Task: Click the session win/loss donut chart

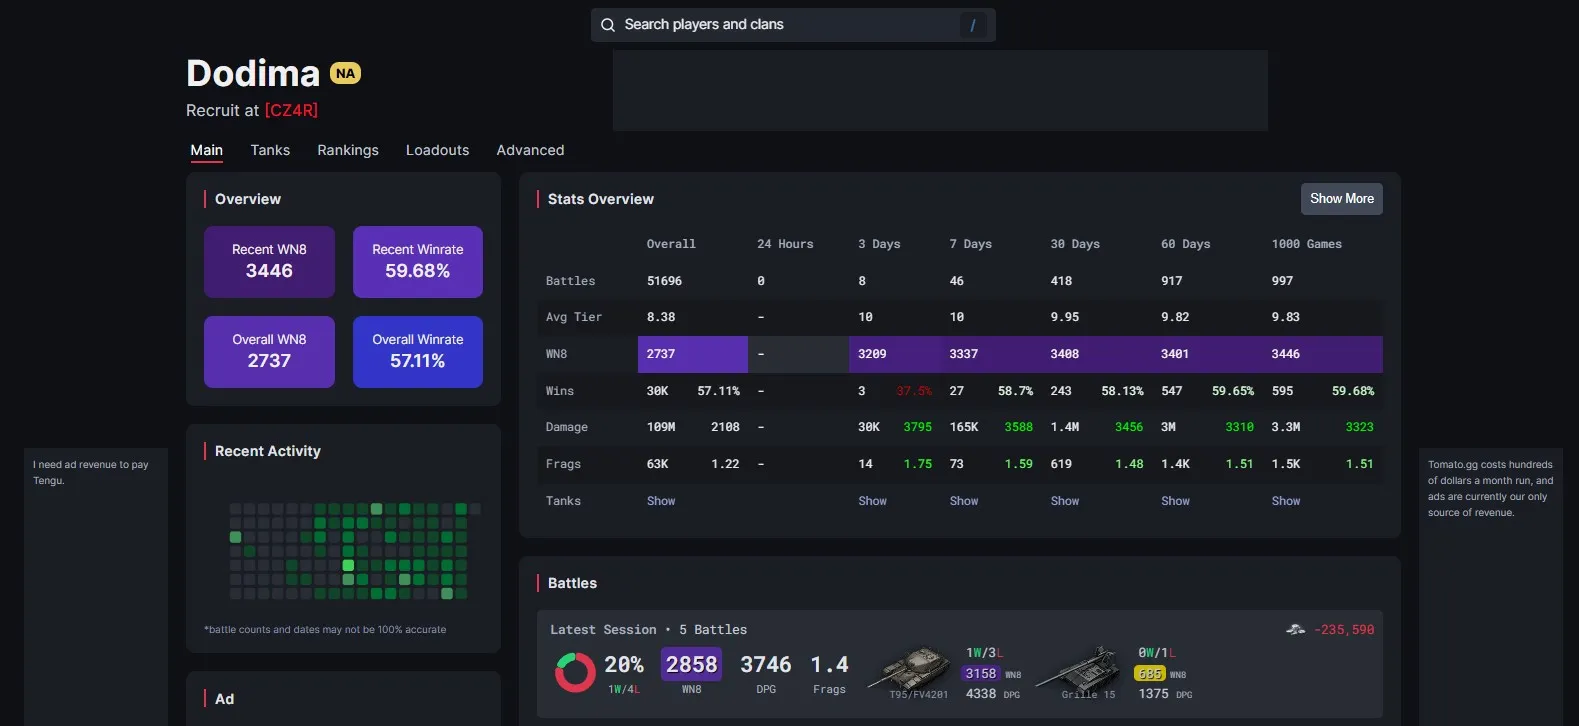Action: pyautogui.click(x=575, y=672)
